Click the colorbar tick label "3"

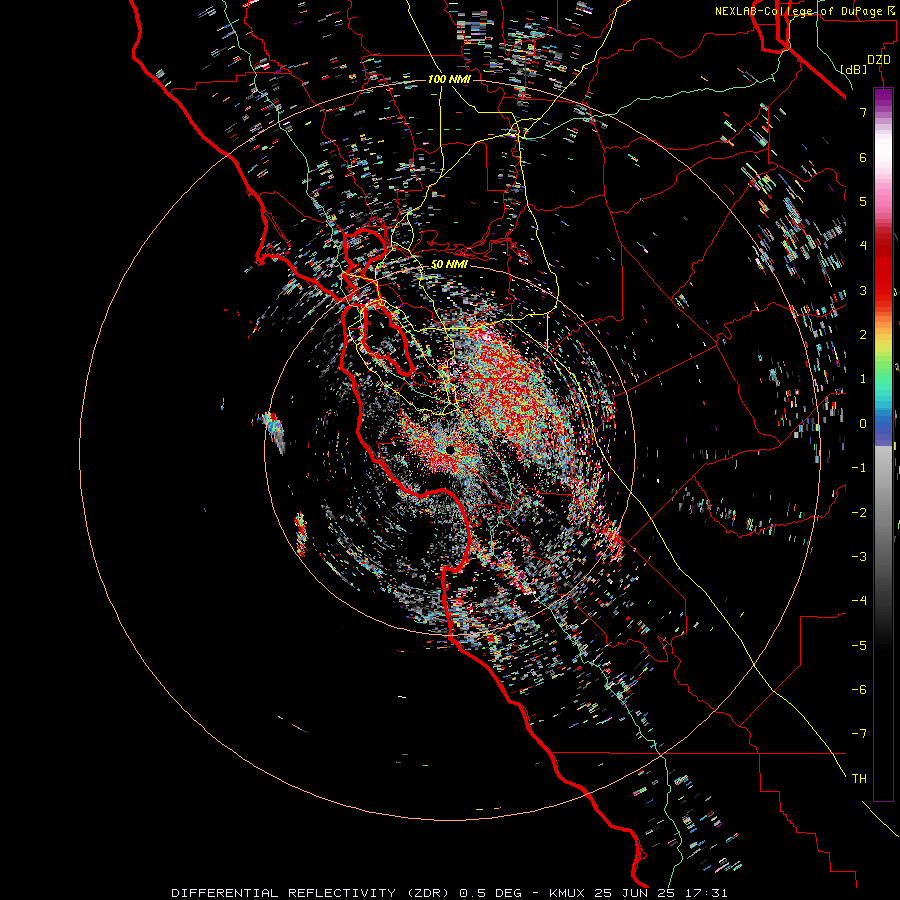863,290
